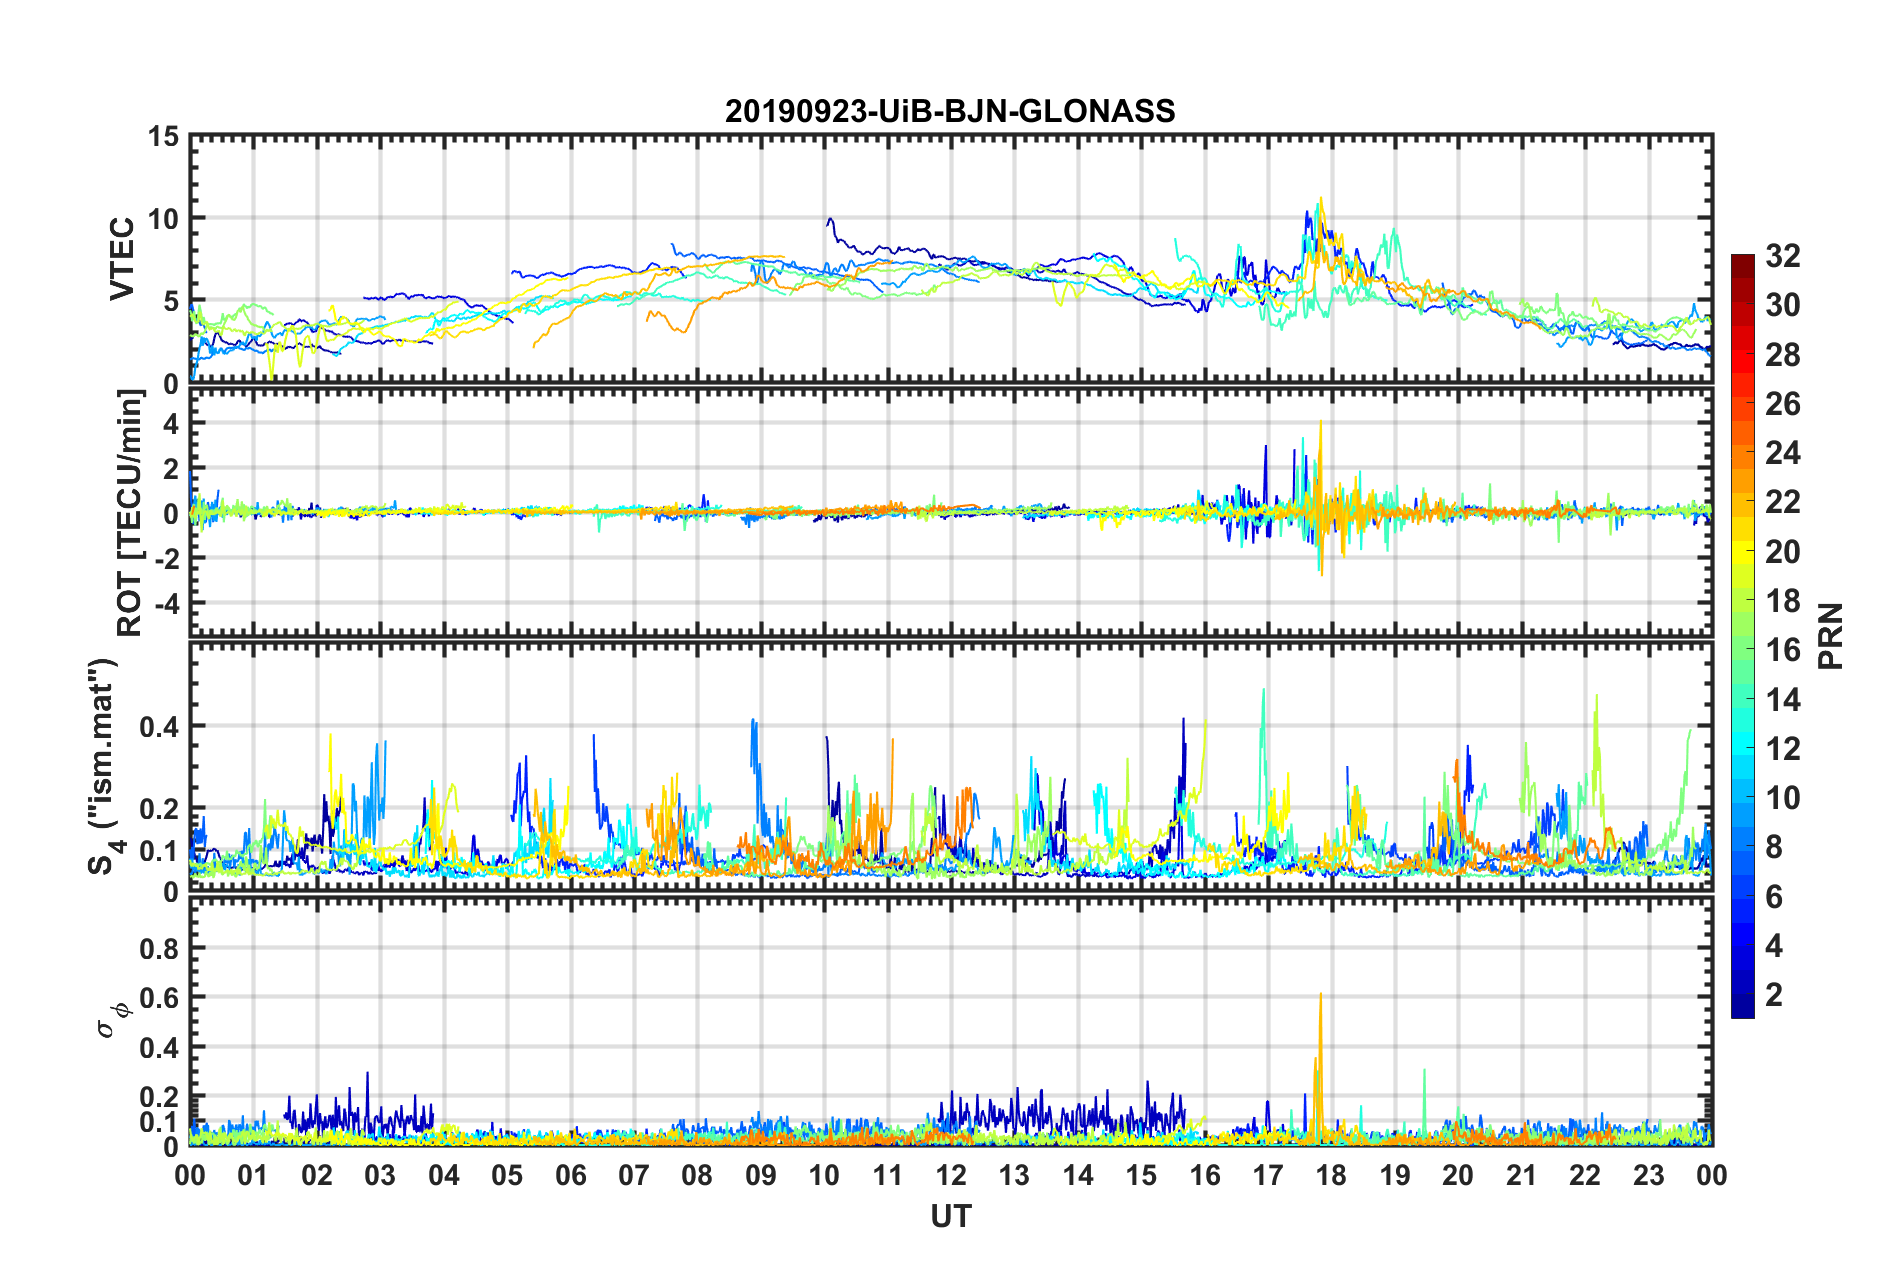The image size is (1902, 1272).
Task: Click the 18 tick label on the UT axis
Action: [x=1331, y=1175]
